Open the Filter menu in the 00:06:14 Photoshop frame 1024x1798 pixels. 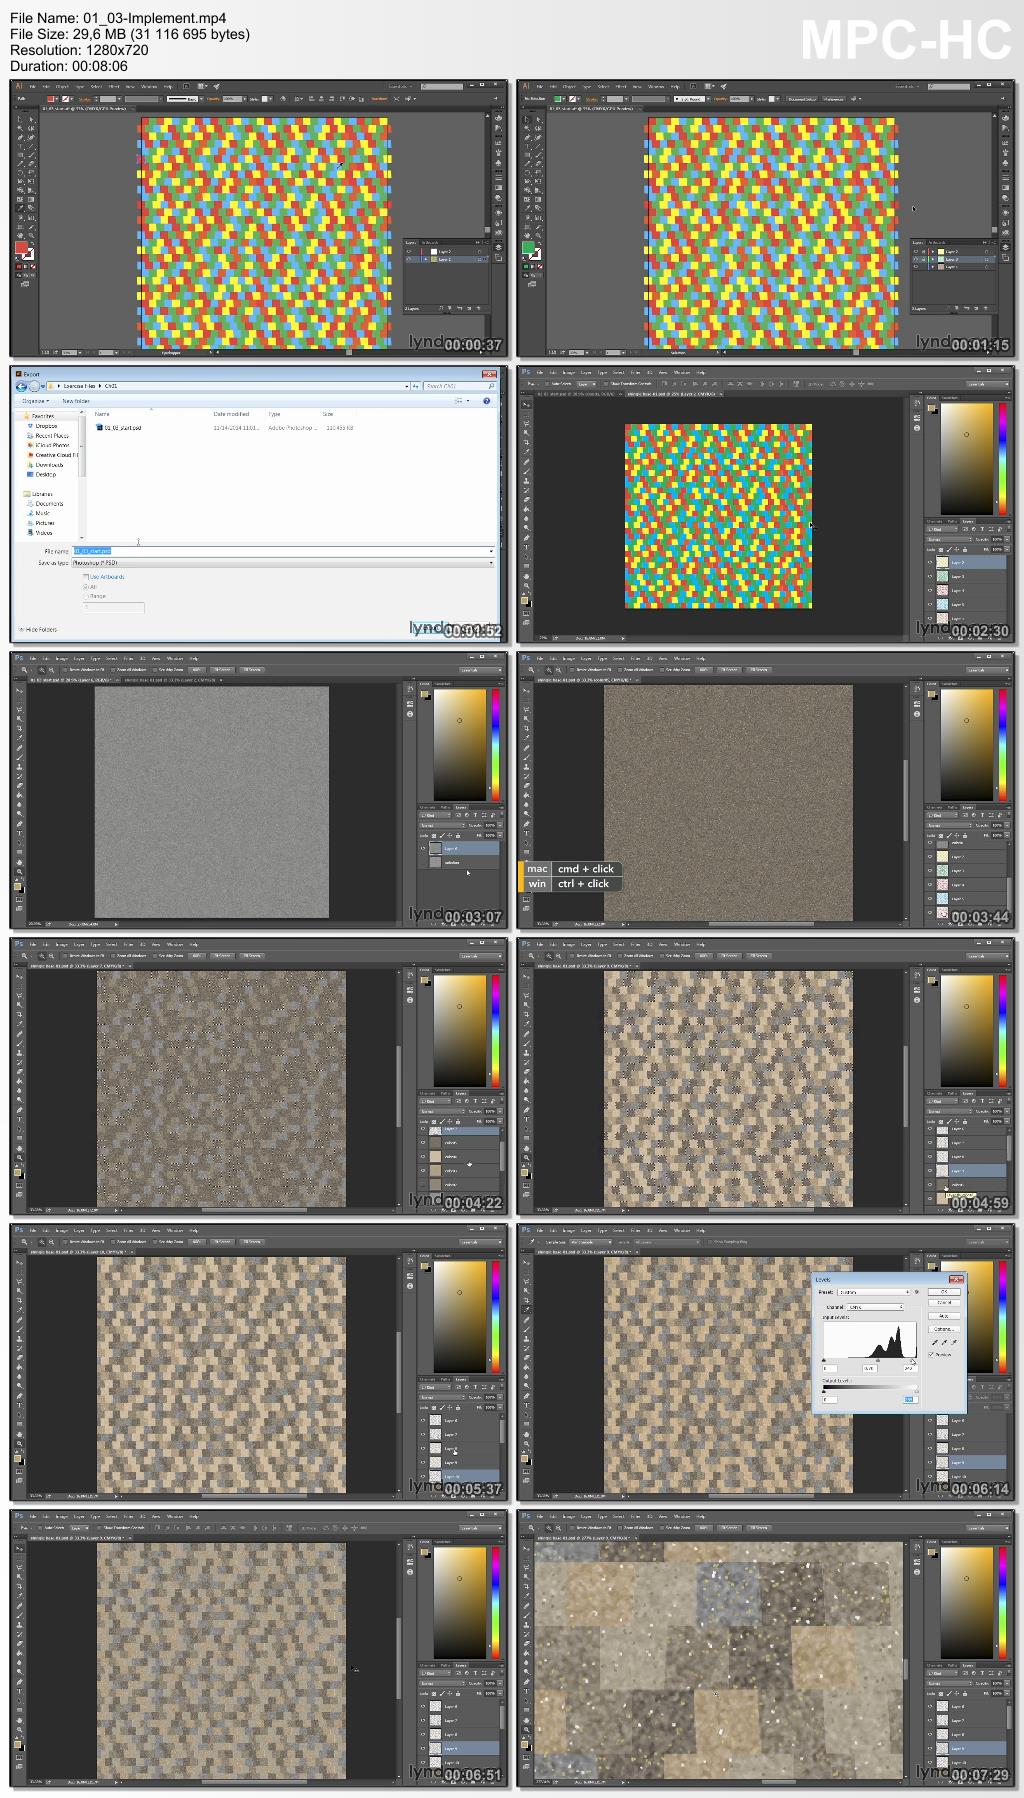click(x=635, y=1230)
